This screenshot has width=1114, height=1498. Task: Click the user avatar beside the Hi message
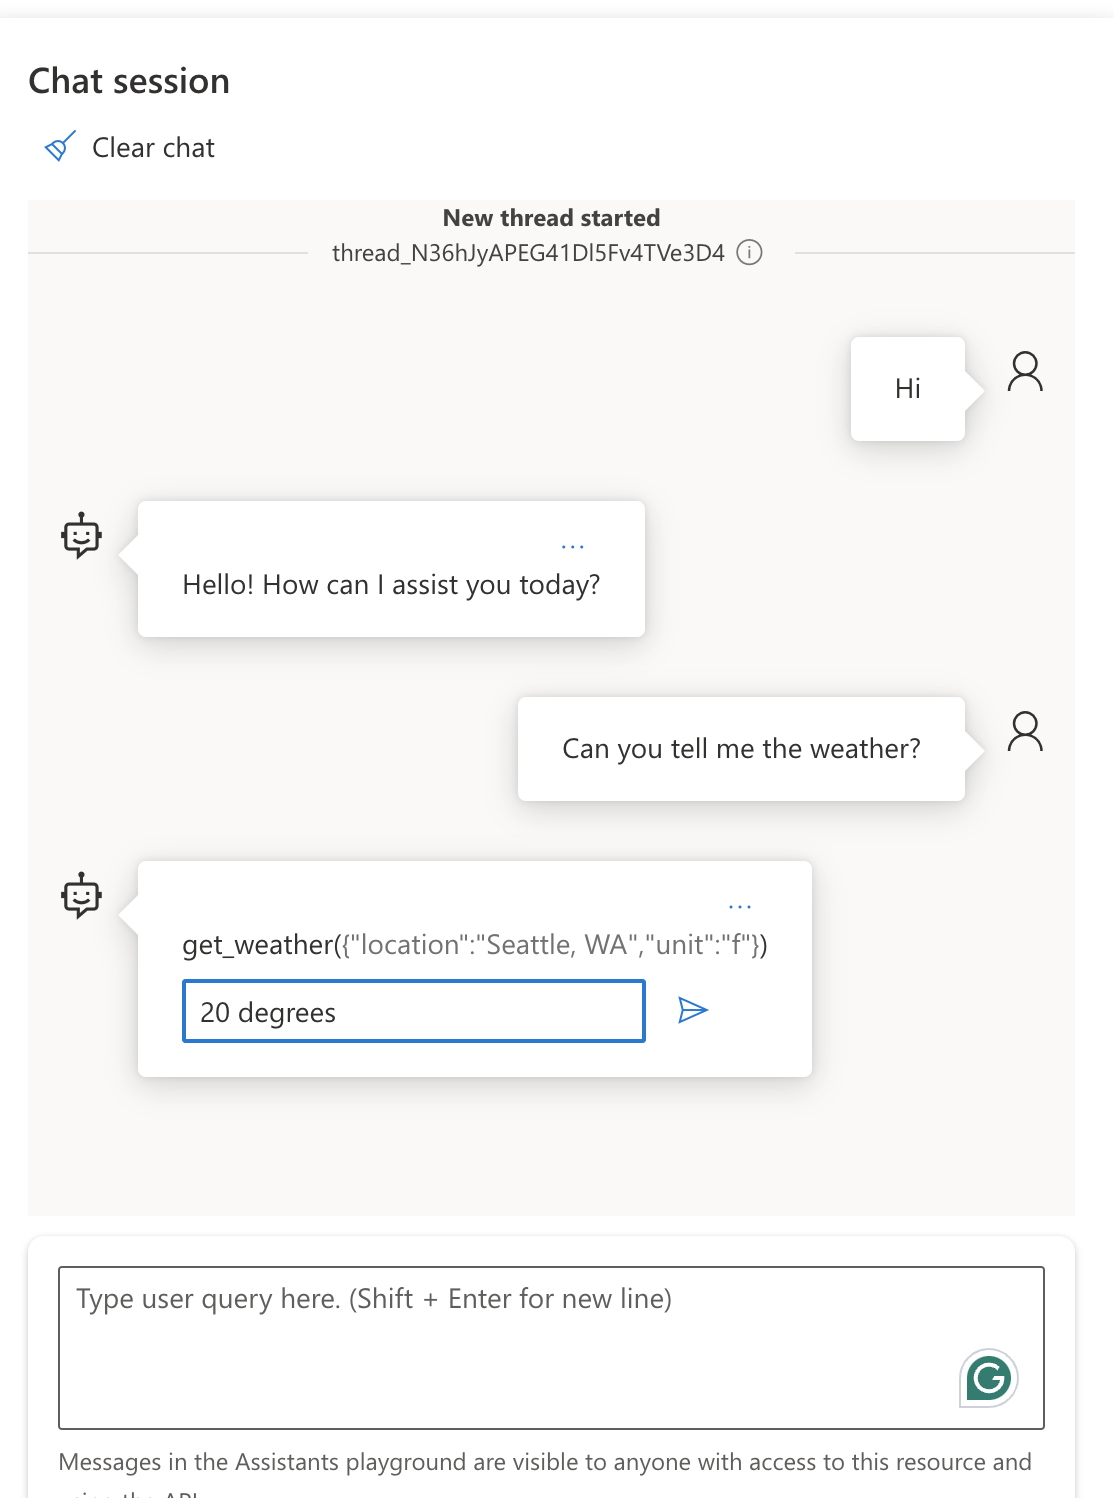tap(1025, 371)
